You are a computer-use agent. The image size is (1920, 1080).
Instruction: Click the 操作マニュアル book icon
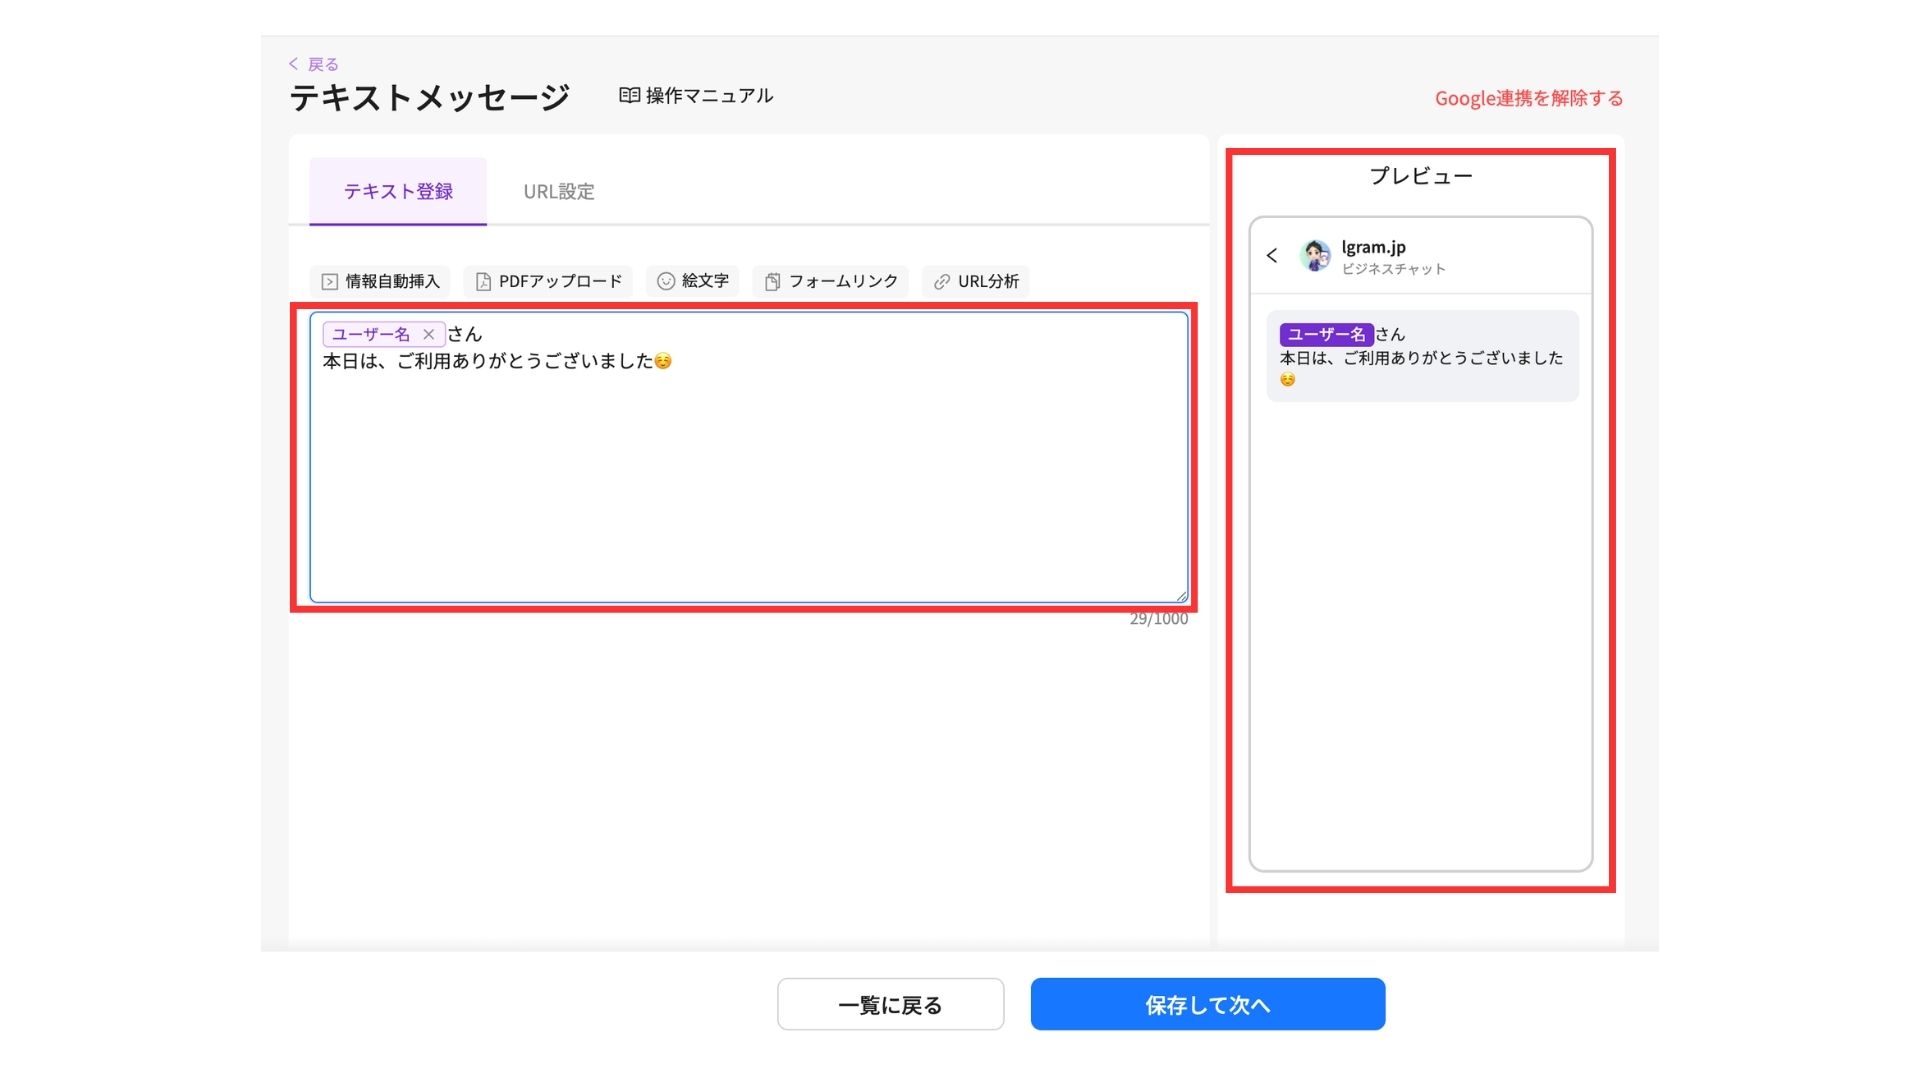click(x=629, y=95)
